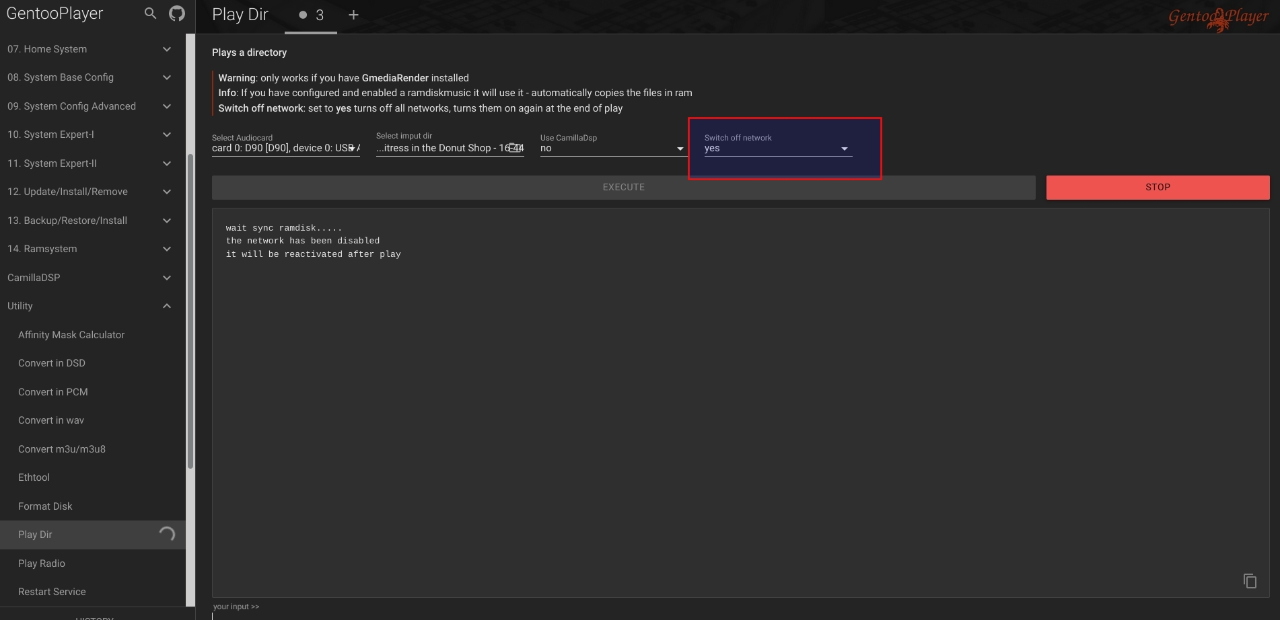Open Convert in PCM utility
Screen dimensions: 1280x620
[x=93, y=392]
